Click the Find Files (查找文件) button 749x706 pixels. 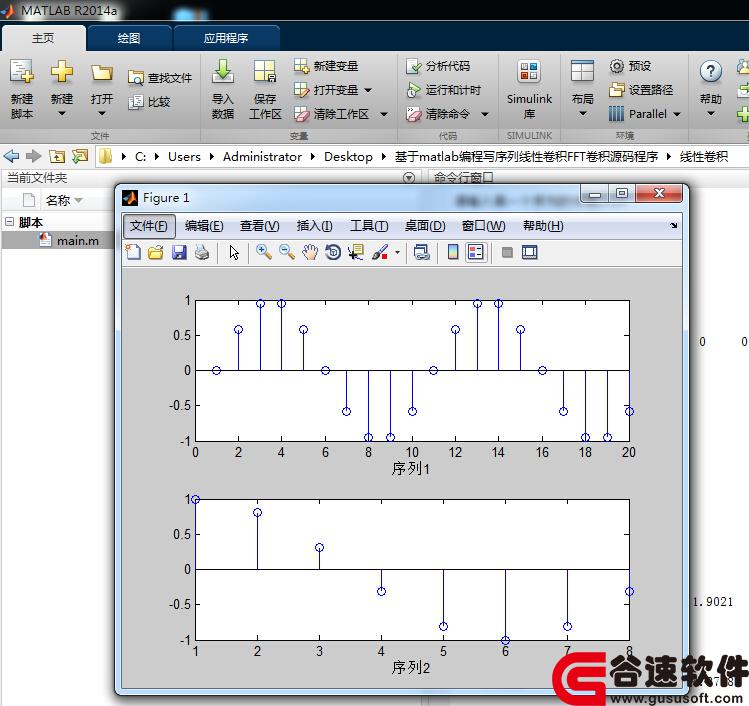coord(160,78)
